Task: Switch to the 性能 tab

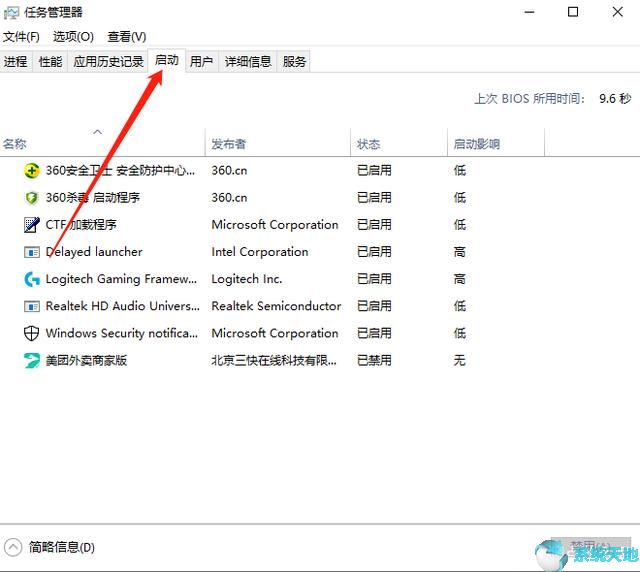Action: 50,62
